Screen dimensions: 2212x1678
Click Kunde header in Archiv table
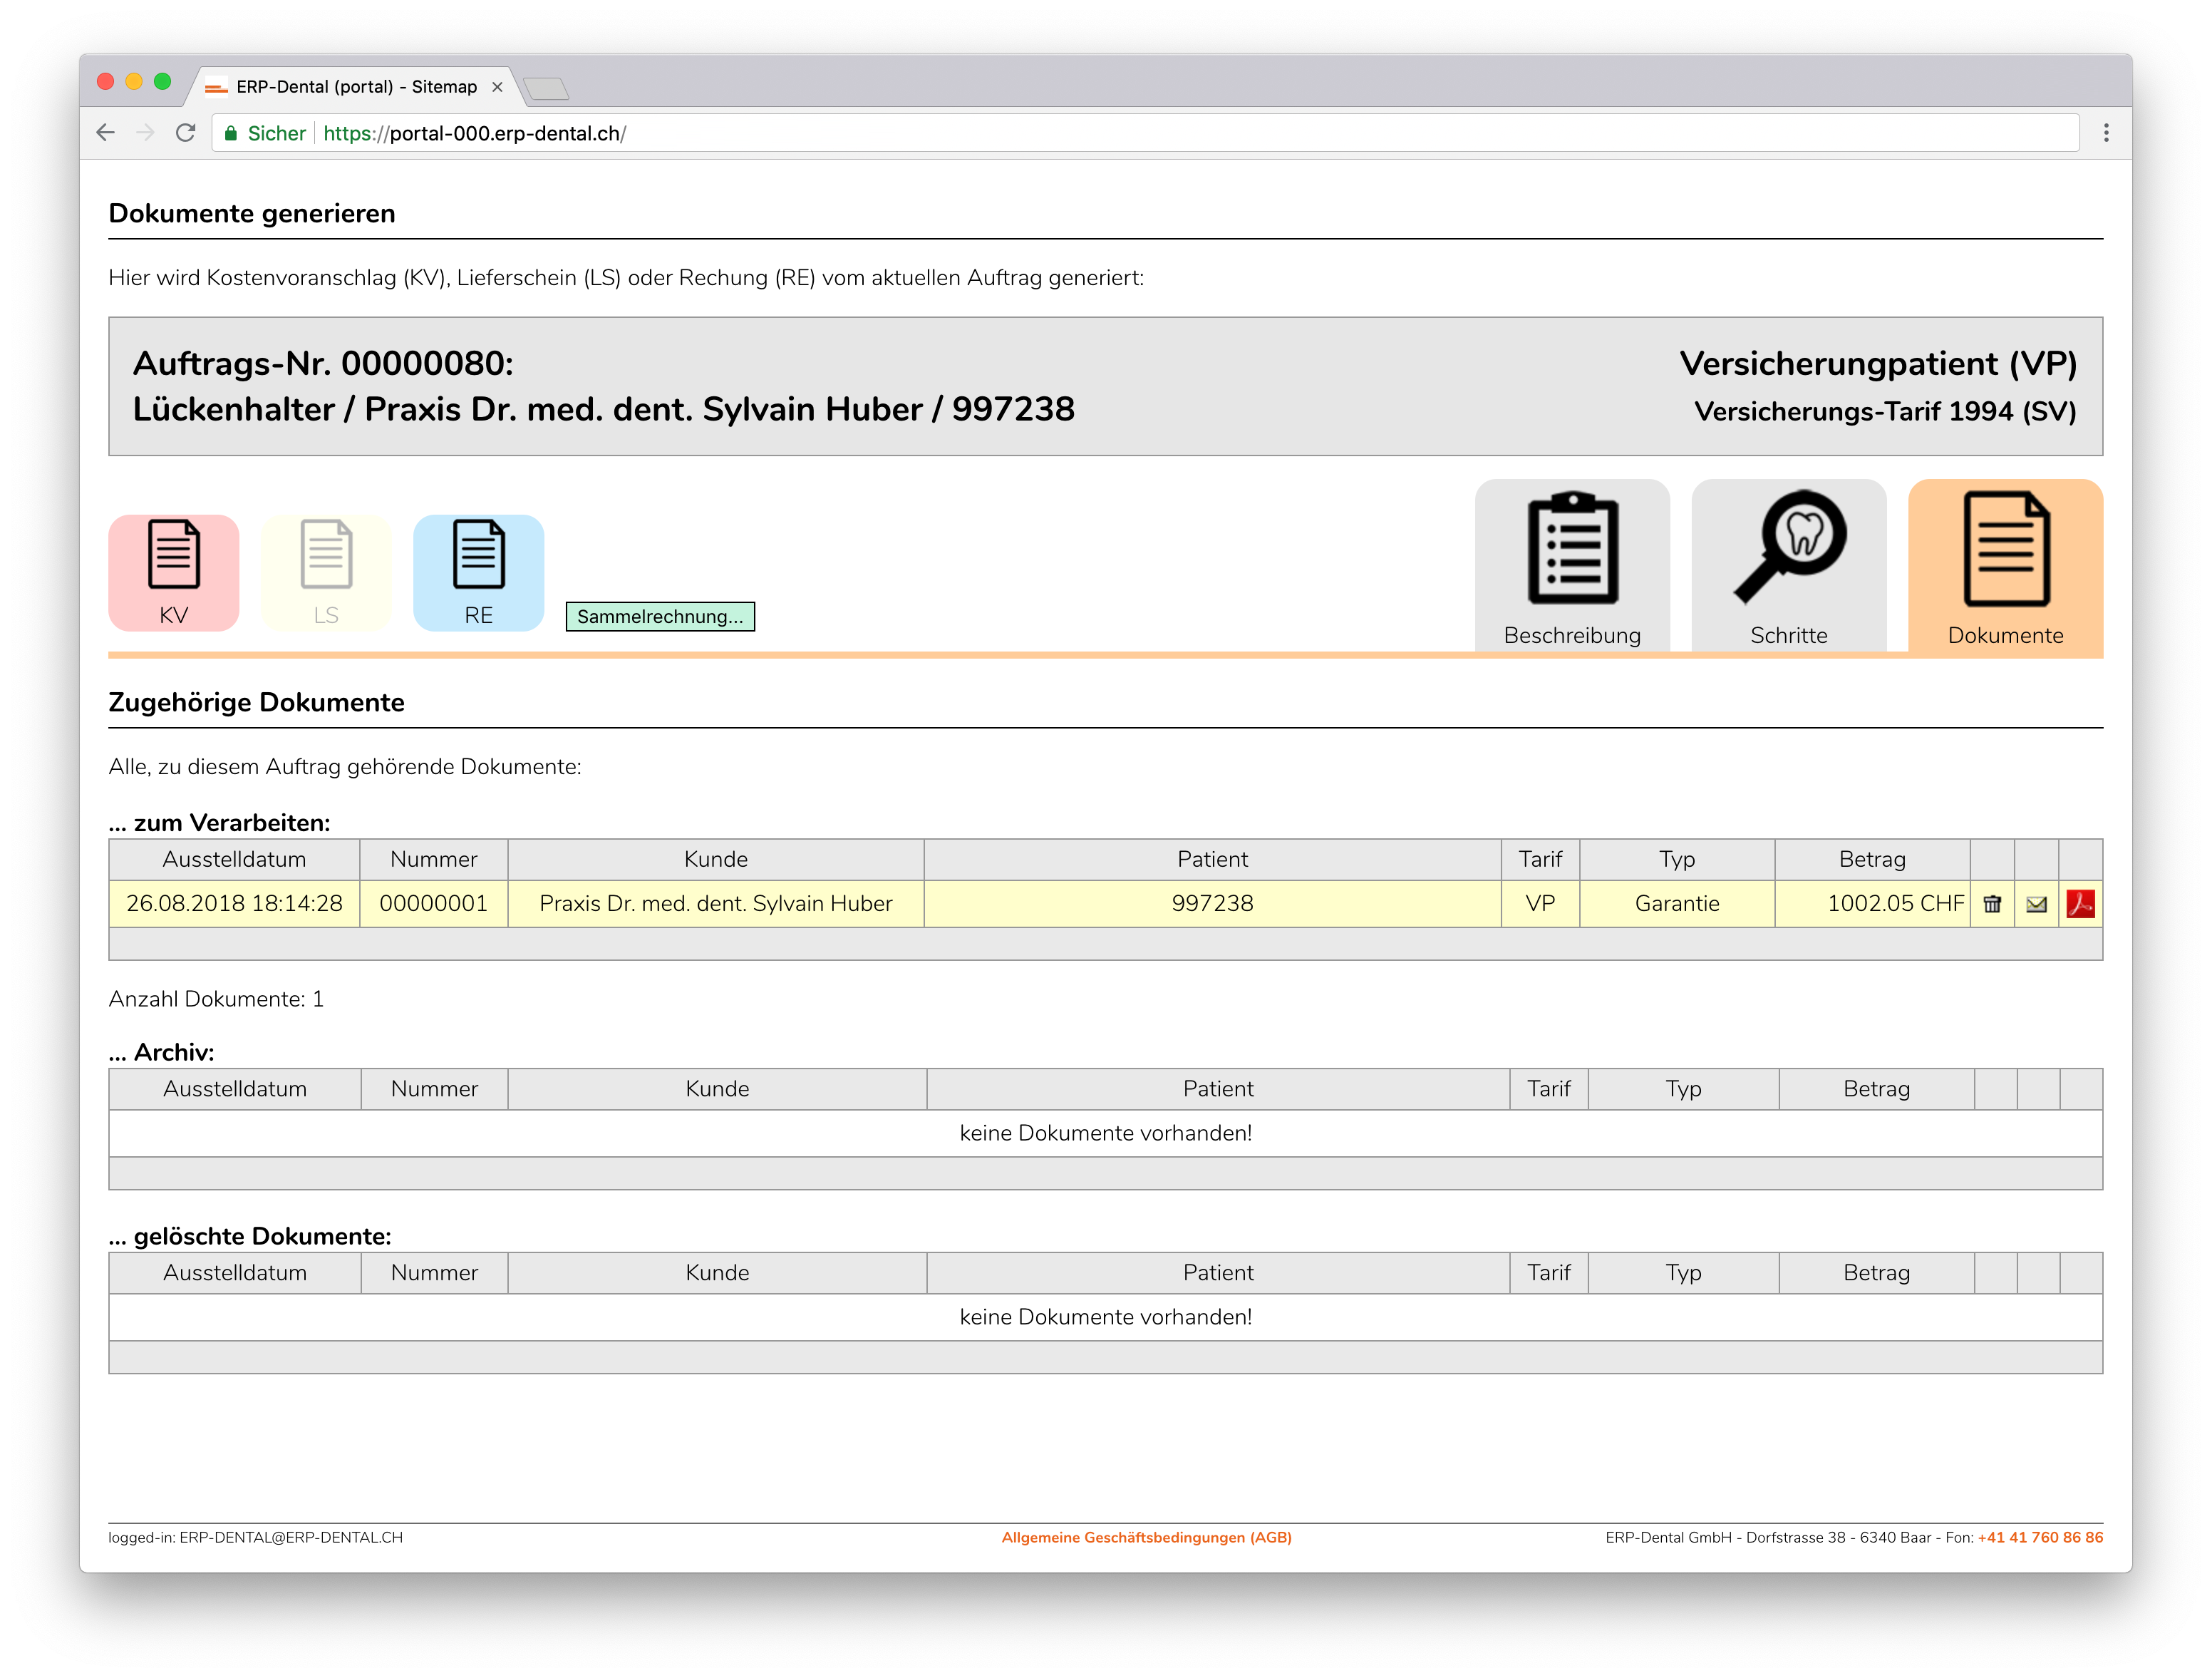pos(717,1088)
